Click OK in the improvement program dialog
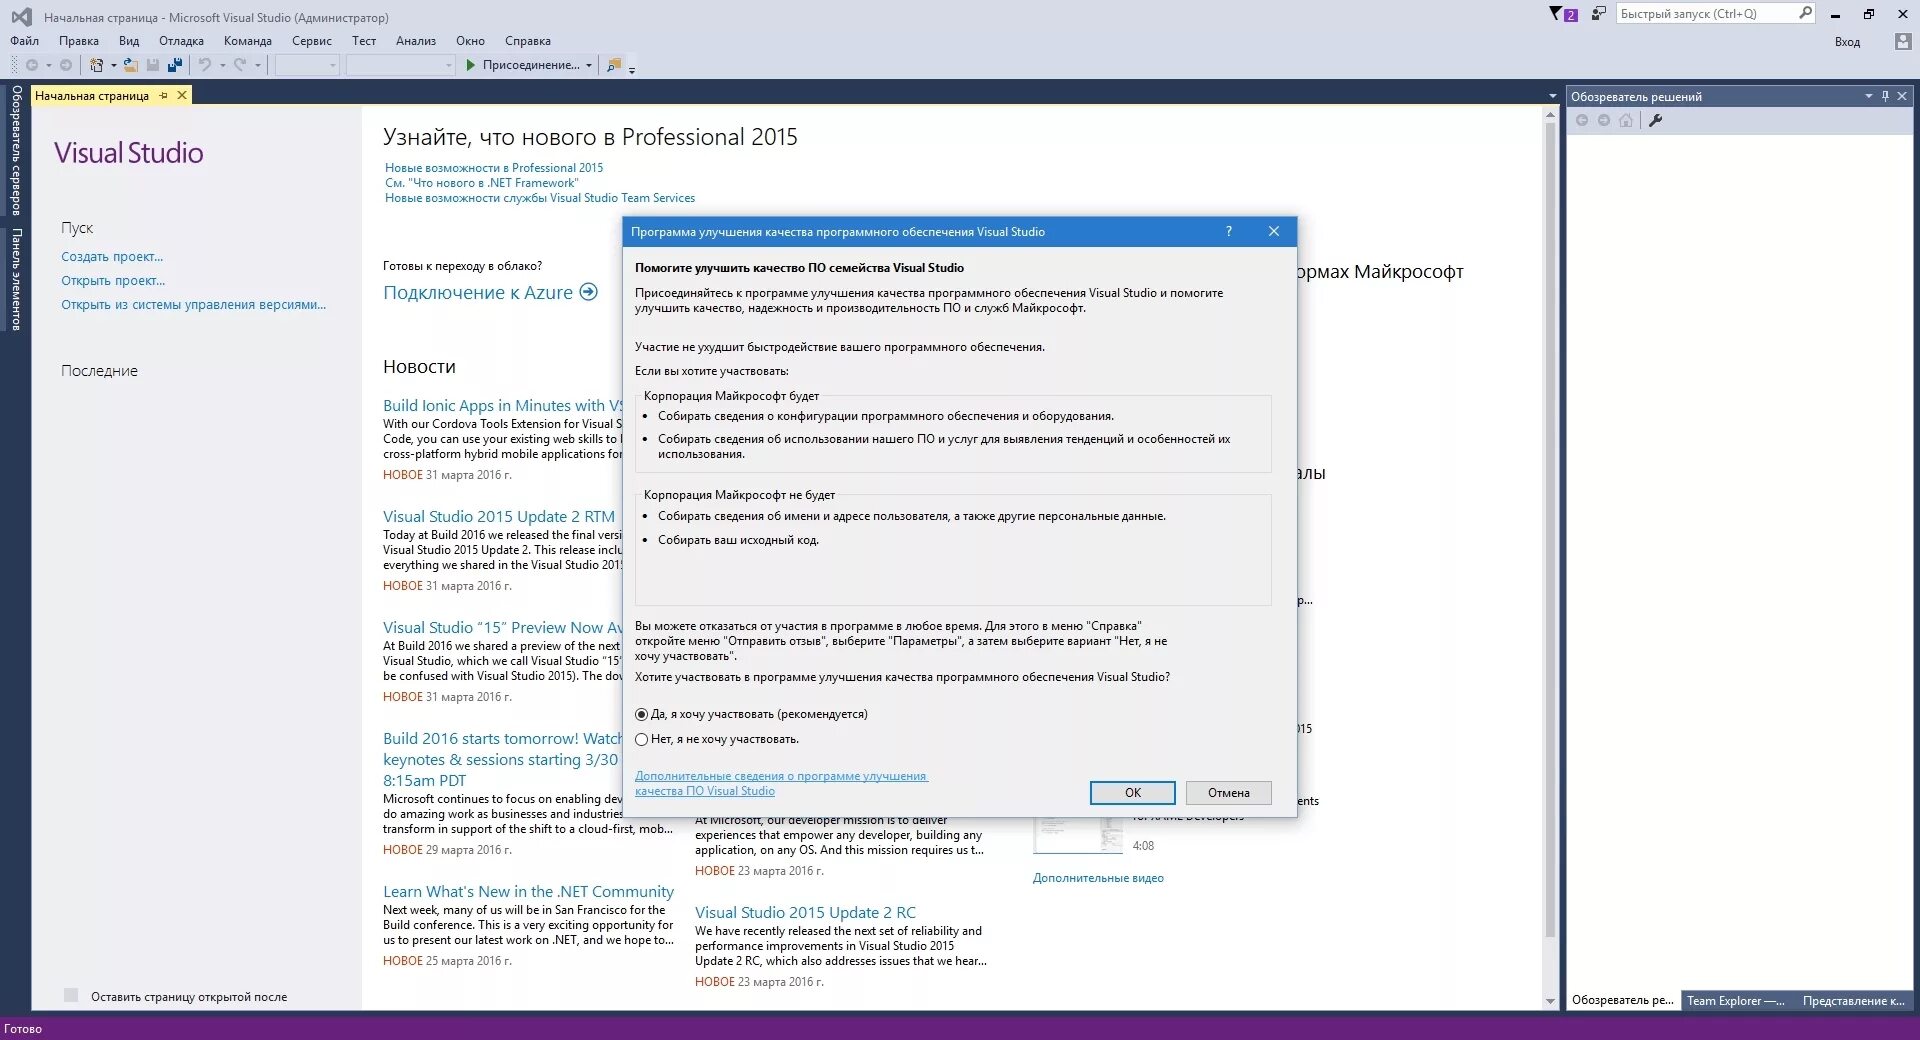Screen dimensions: 1920x1040 (x=1133, y=793)
